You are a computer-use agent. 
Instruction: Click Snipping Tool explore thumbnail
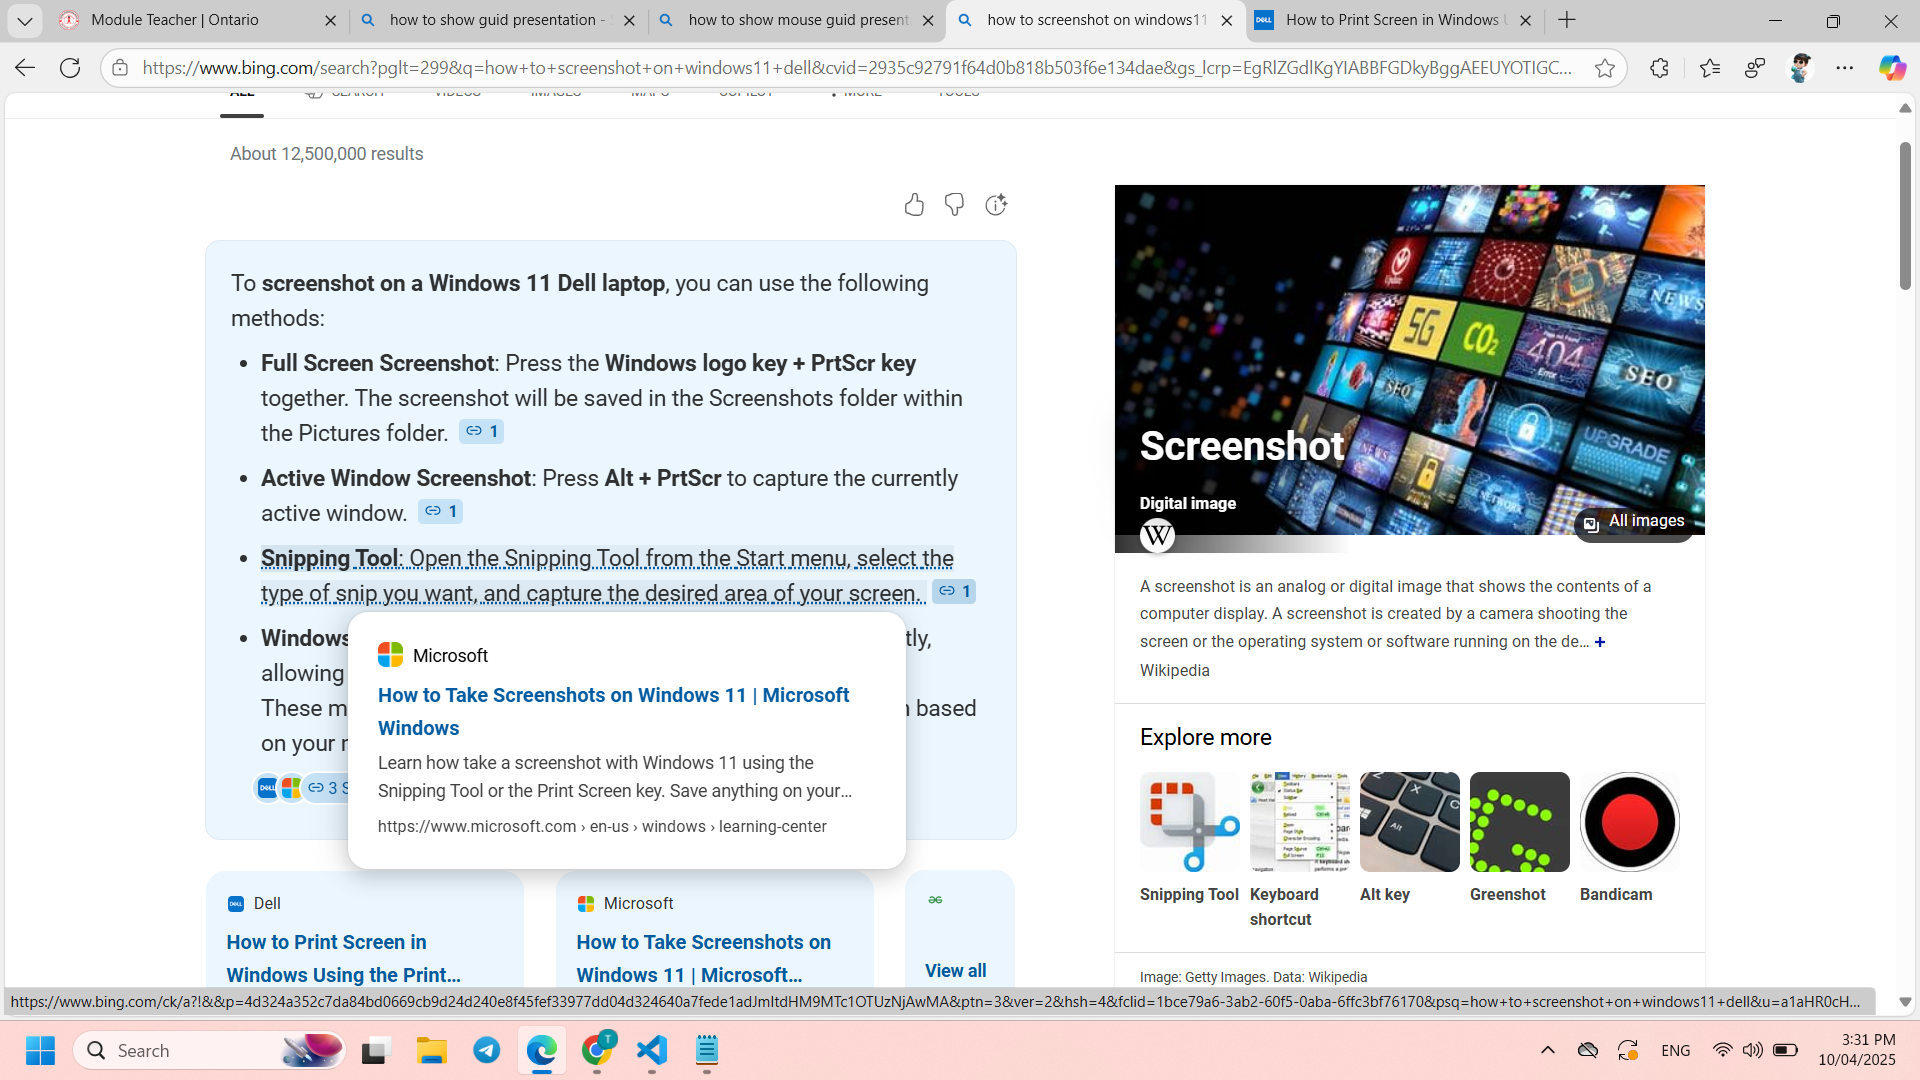(x=1189, y=822)
